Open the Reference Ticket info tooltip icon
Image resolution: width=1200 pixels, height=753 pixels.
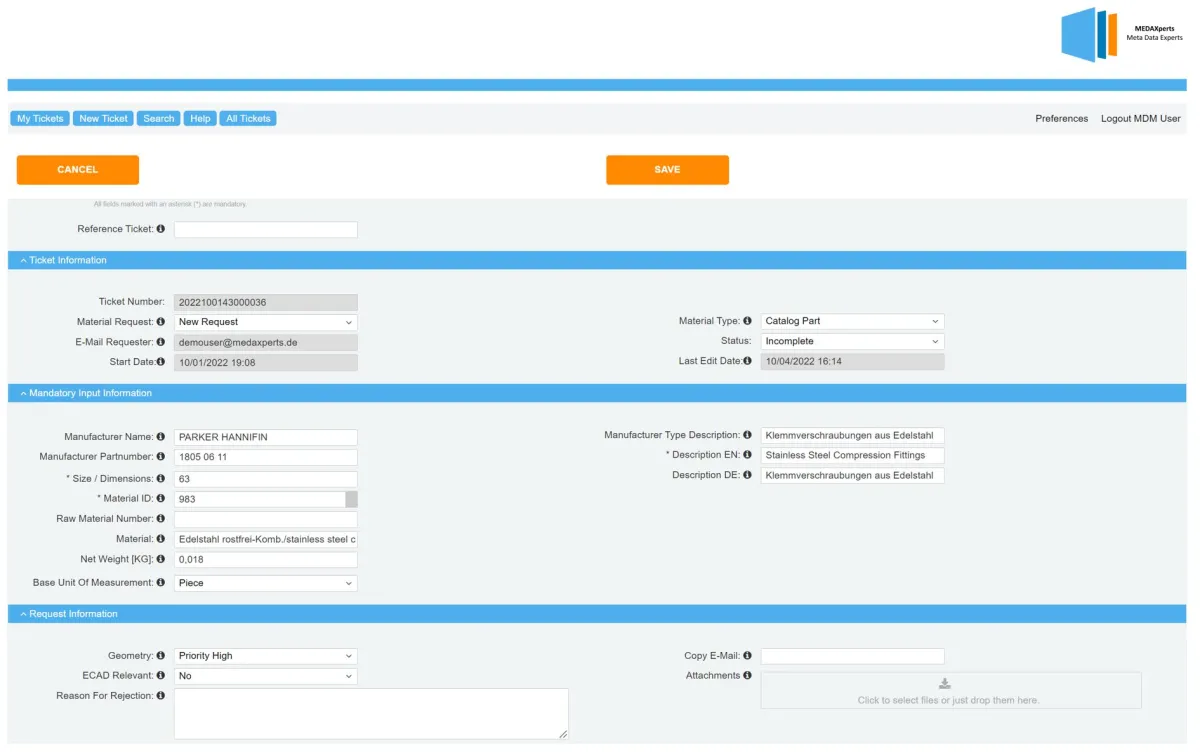coord(160,228)
